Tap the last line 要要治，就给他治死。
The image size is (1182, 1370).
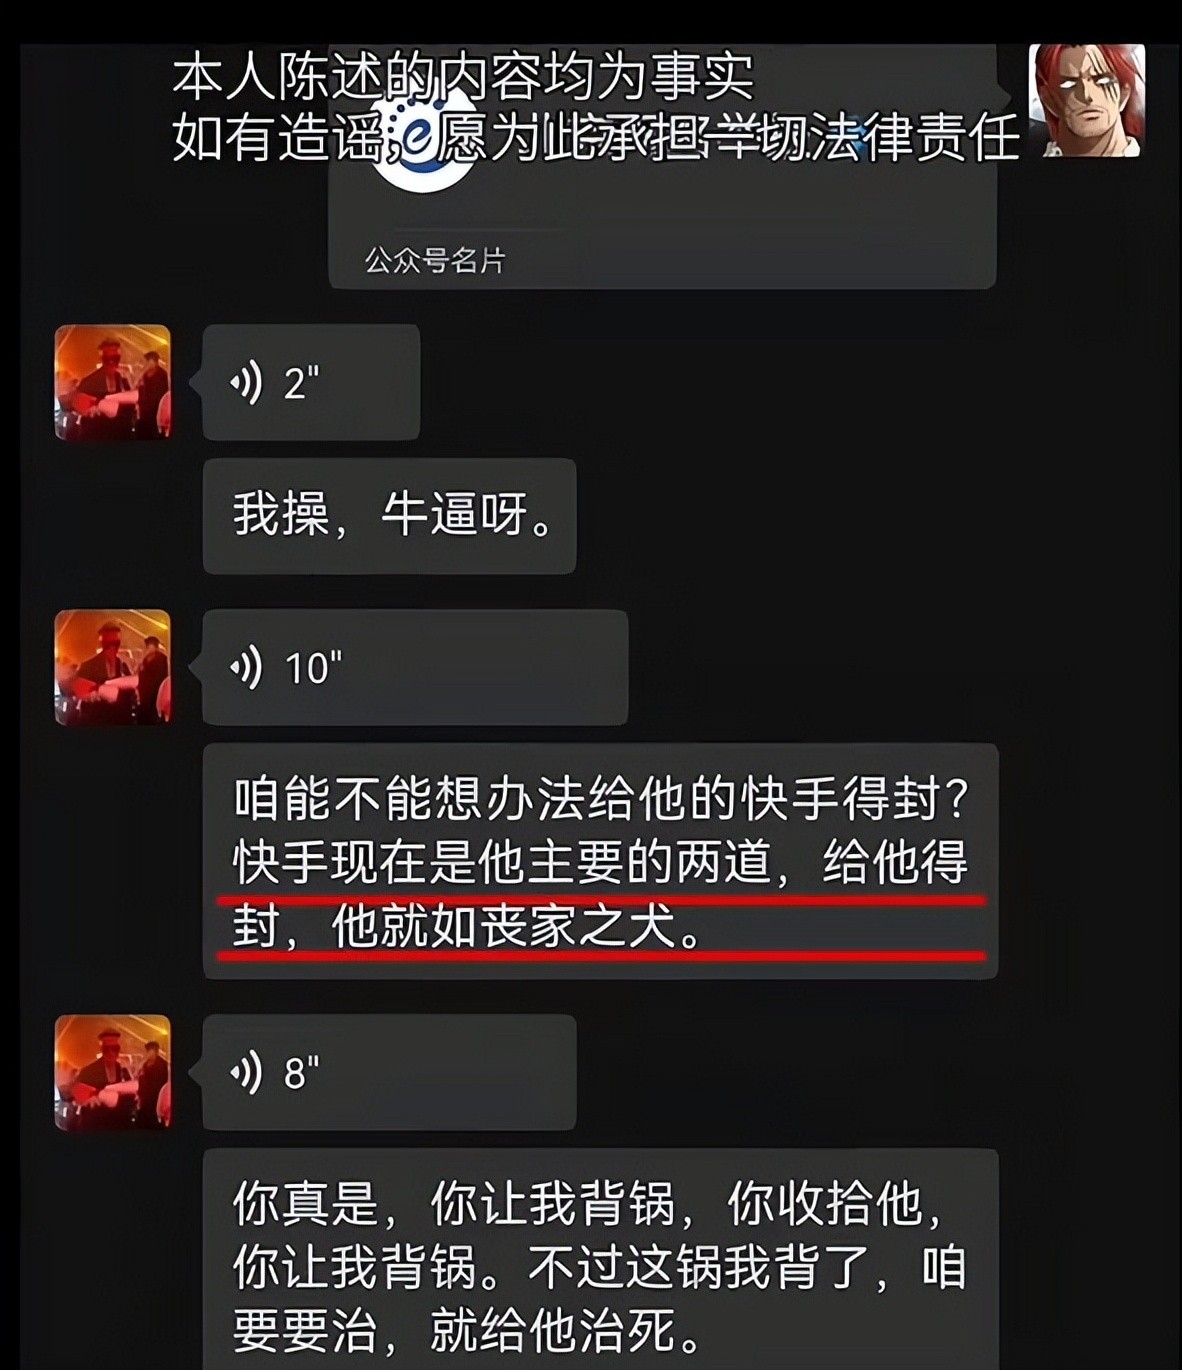(x=468, y=1331)
